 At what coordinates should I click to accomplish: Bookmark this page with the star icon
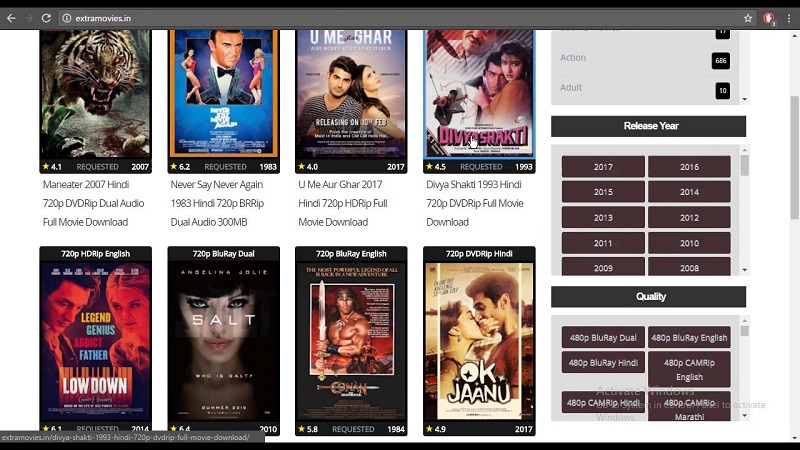pos(747,18)
